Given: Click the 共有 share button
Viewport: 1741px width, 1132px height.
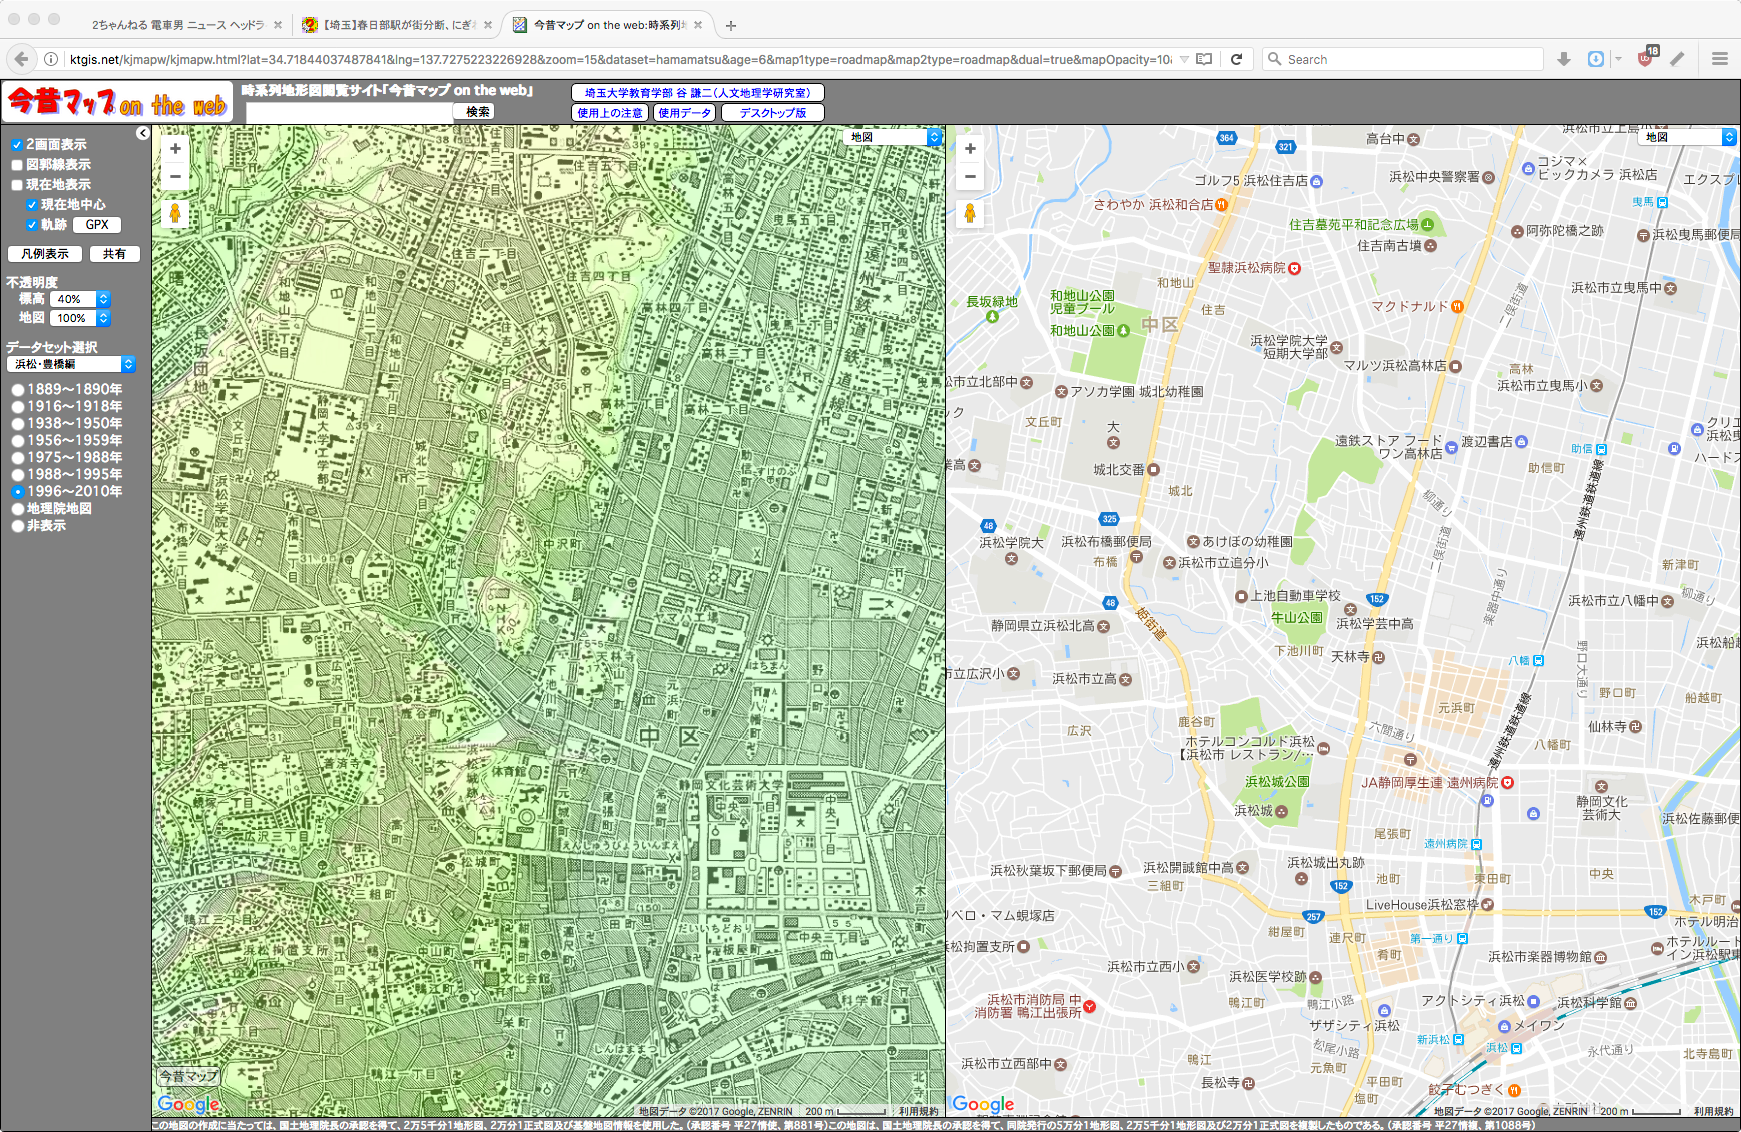Looking at the screenshot, I should [x=114, y=254].
